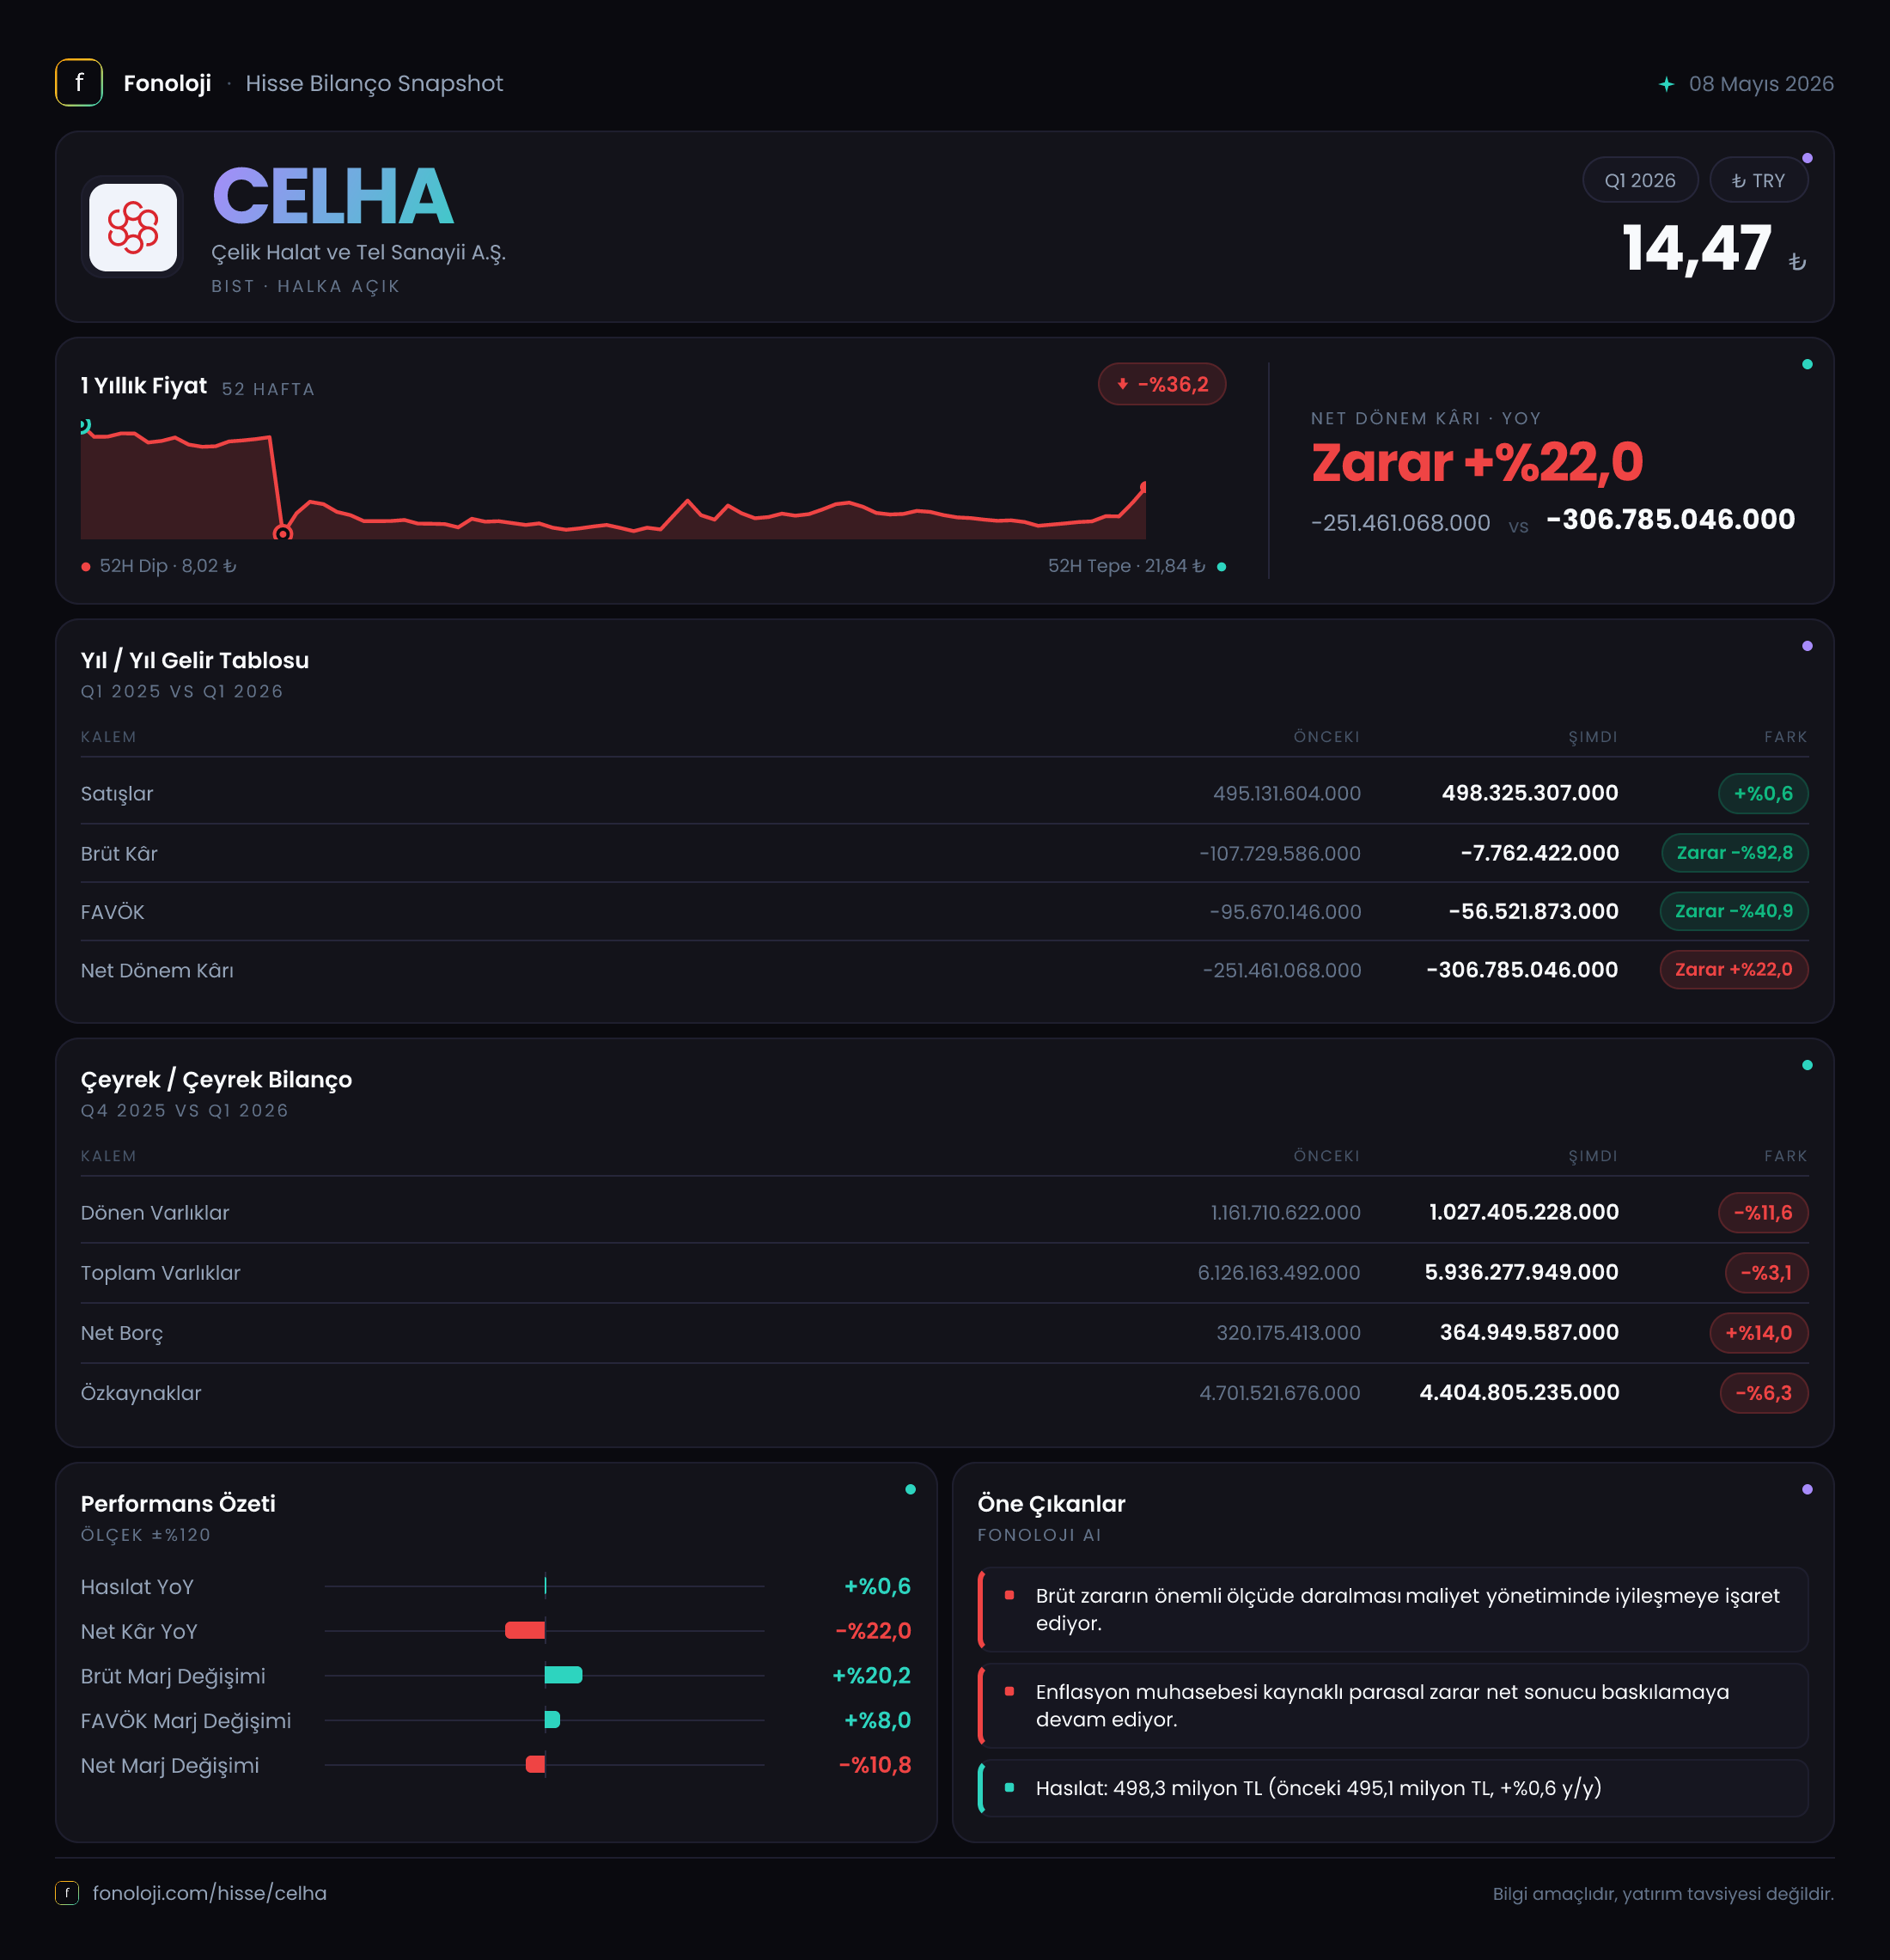Click the highlight about Enflasyon muhasebesi
Viewport: 1890px width, 1960px height.
tap(1393, 1705)
